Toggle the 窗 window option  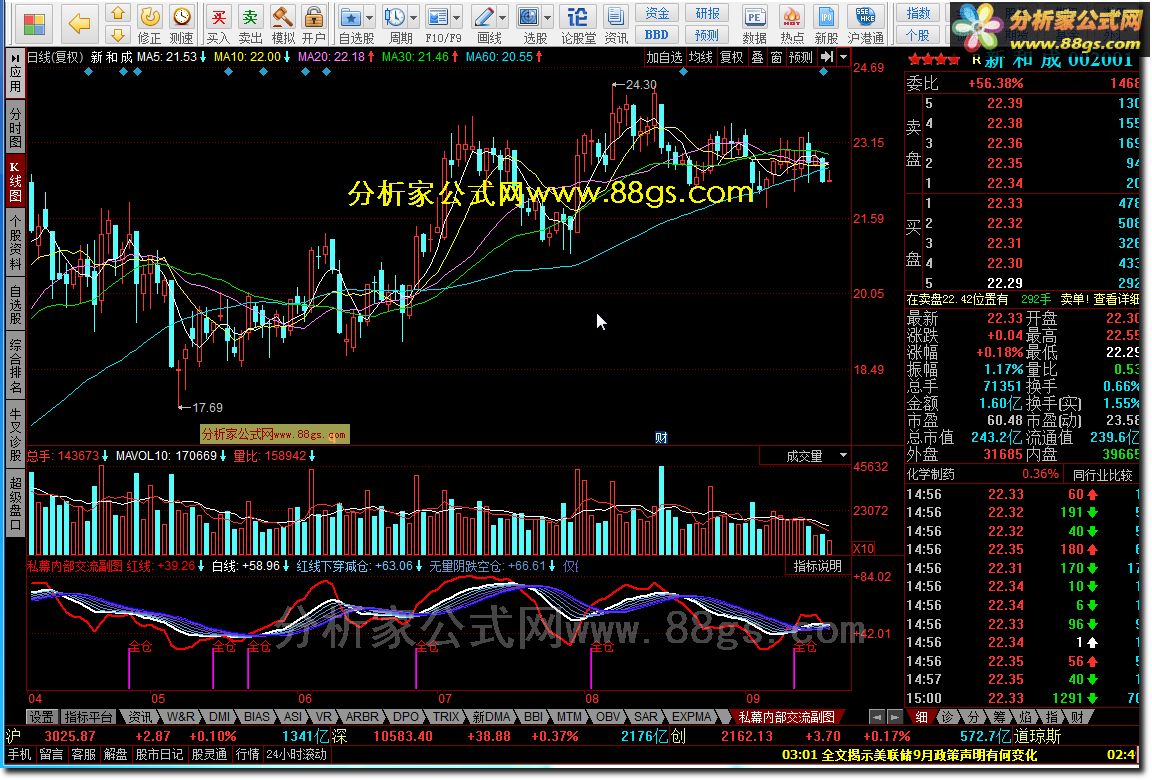[x=777, y=57]
